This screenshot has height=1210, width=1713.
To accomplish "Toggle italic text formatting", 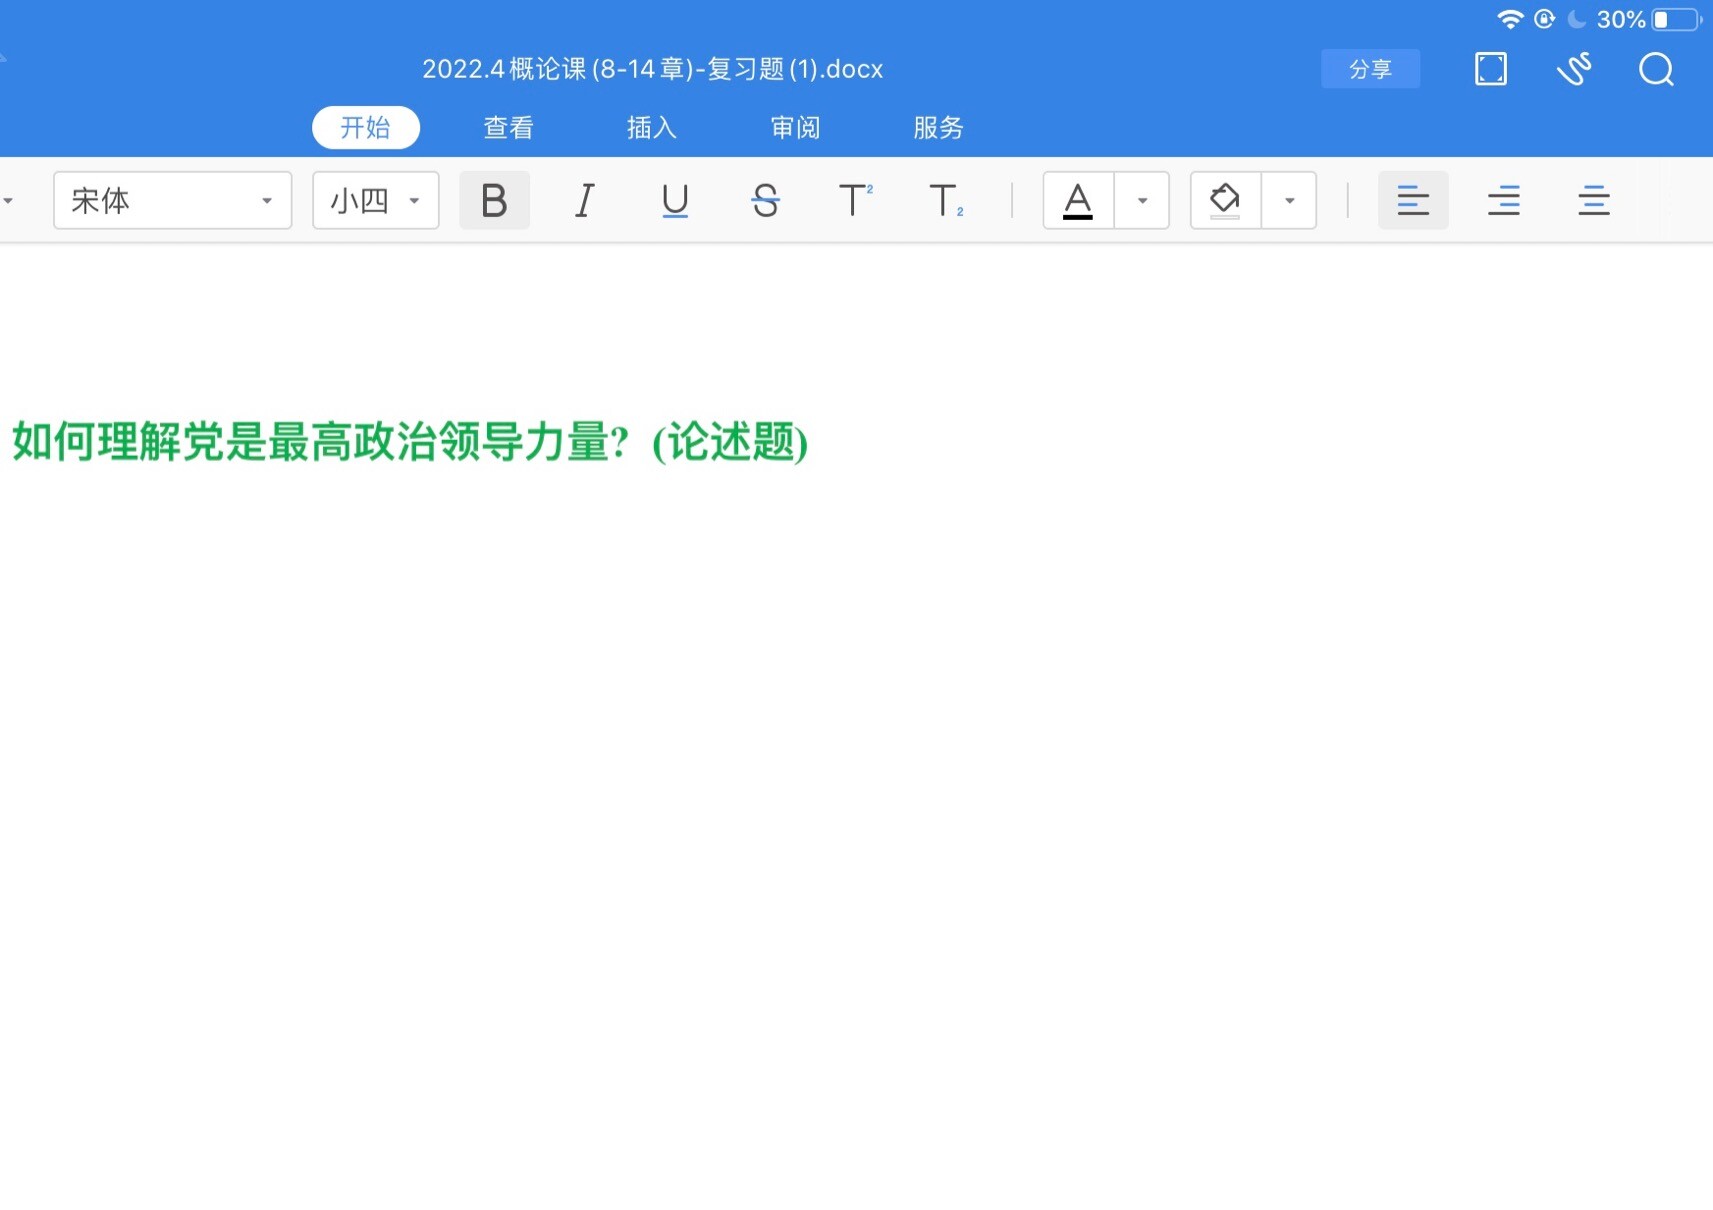I will tap(585, 201).
